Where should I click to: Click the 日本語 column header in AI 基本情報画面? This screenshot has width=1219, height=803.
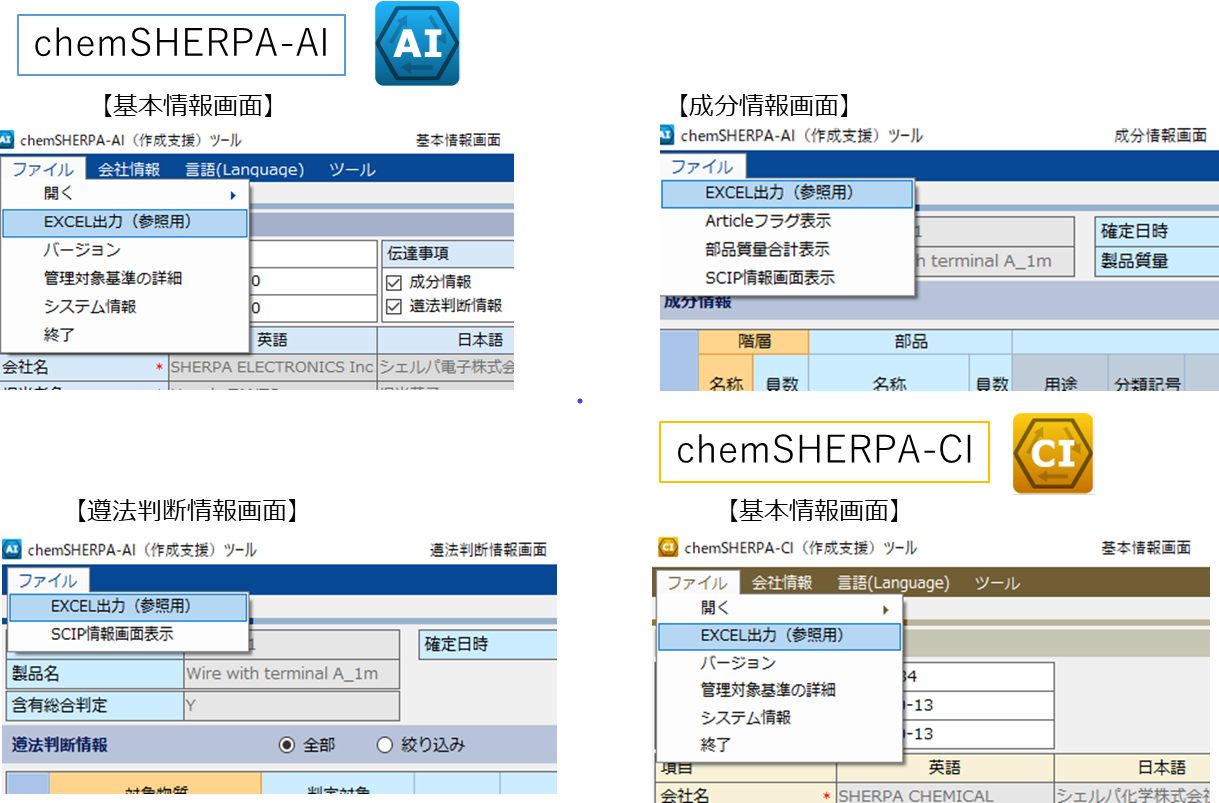tap(446, 340)
